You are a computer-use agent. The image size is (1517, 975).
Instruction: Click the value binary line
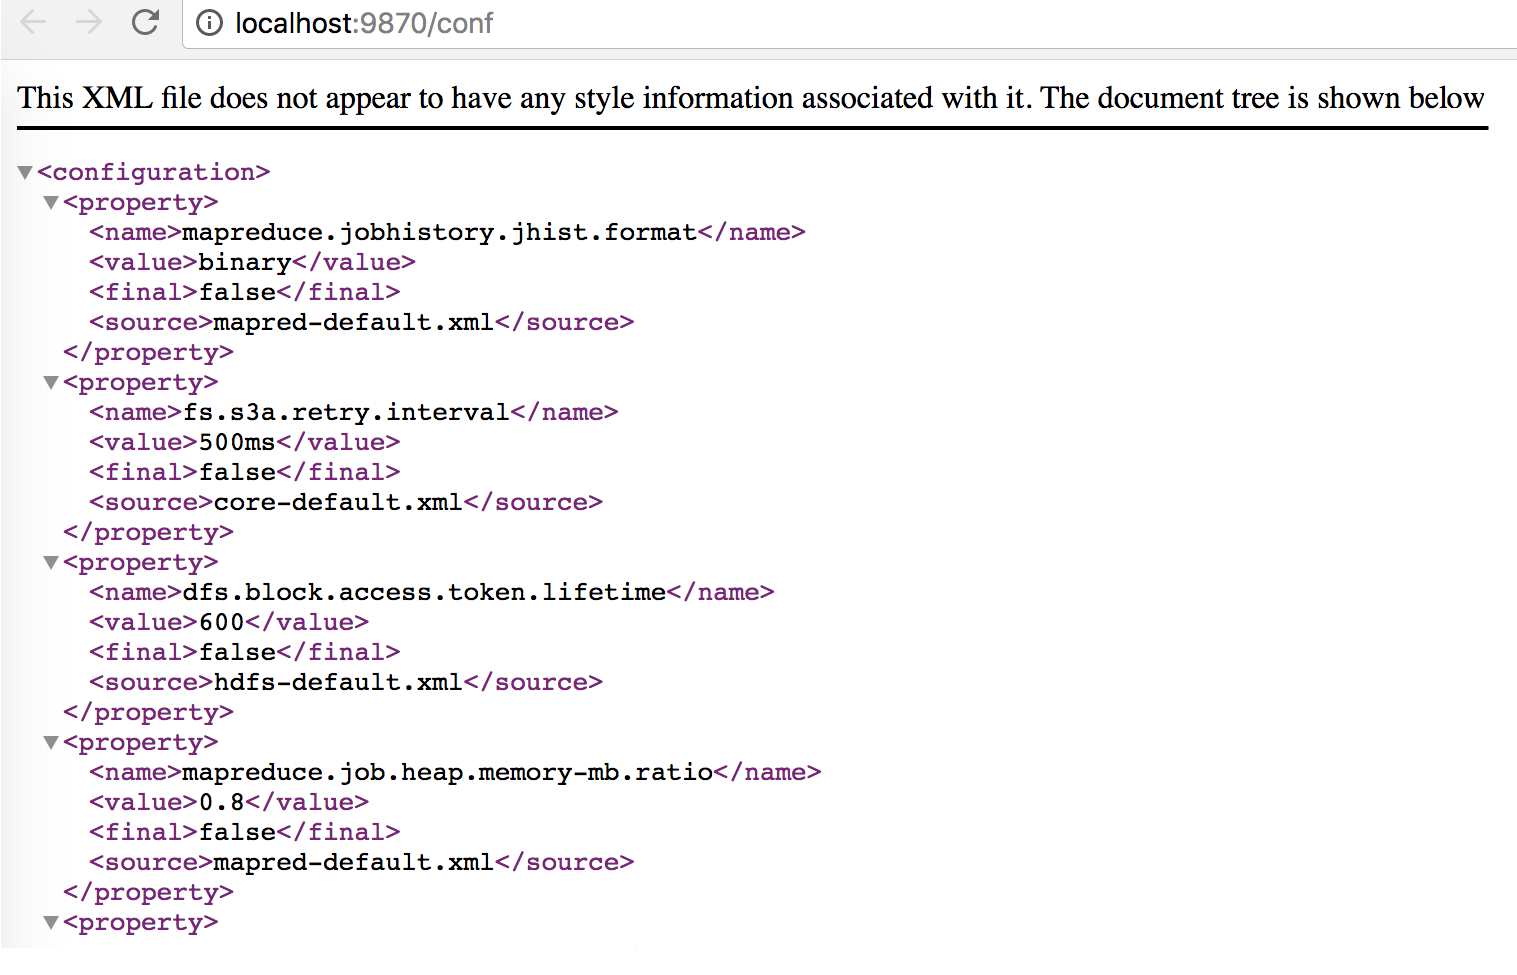[252, 262]
